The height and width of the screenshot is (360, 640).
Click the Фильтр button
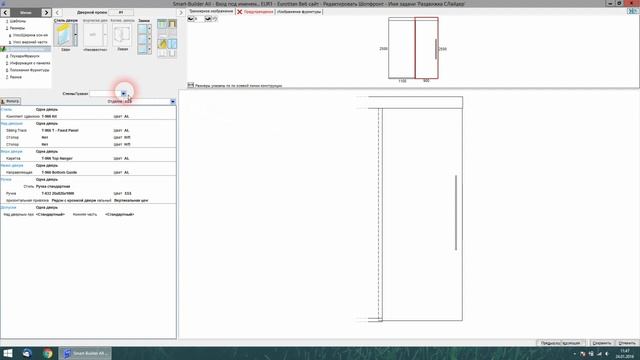tap(10, 101)
